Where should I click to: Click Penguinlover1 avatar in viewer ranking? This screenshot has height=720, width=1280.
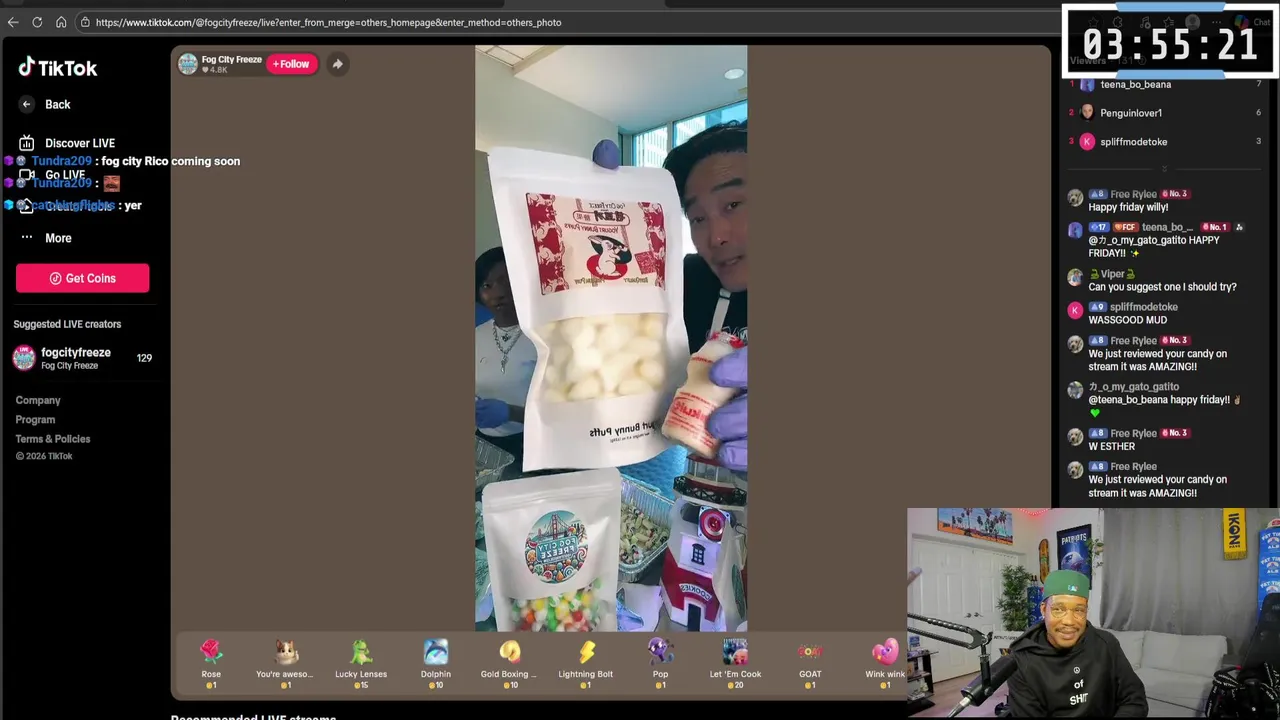(x=1087, y=113)
